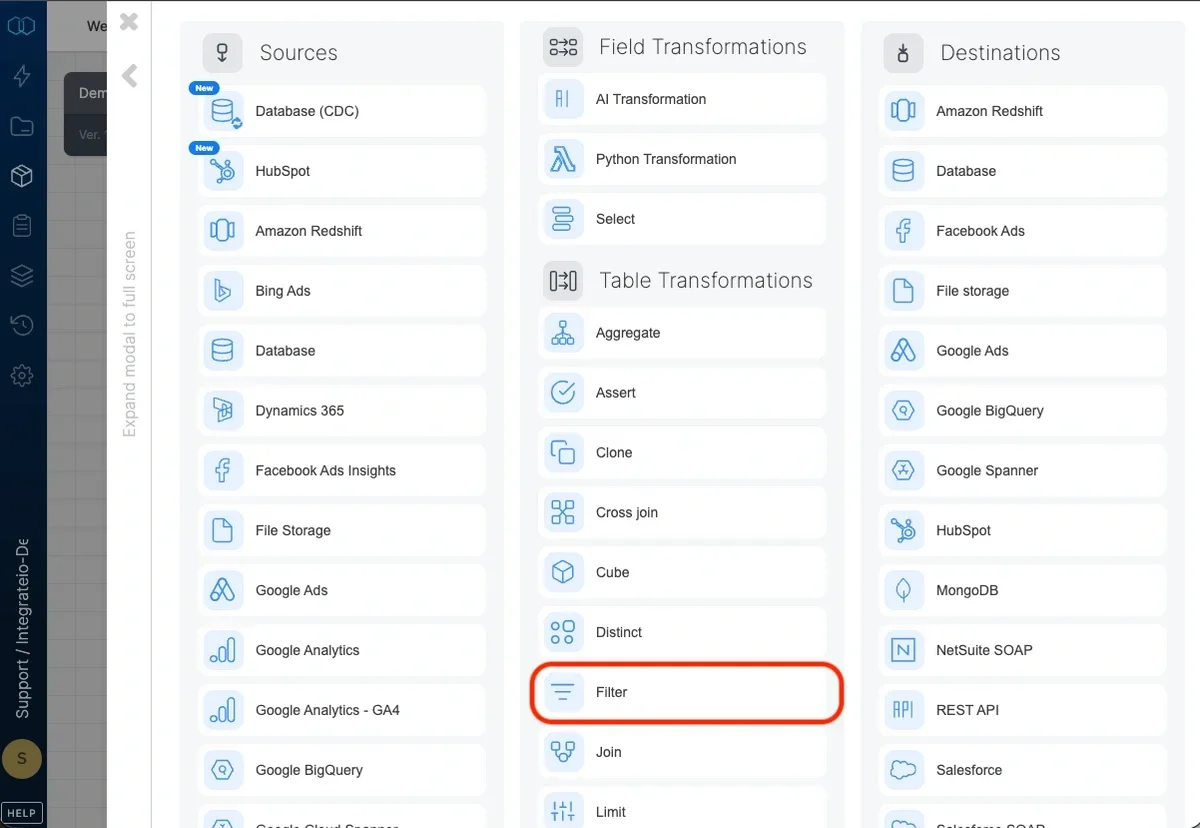Add HubSpot destination

1023,531
